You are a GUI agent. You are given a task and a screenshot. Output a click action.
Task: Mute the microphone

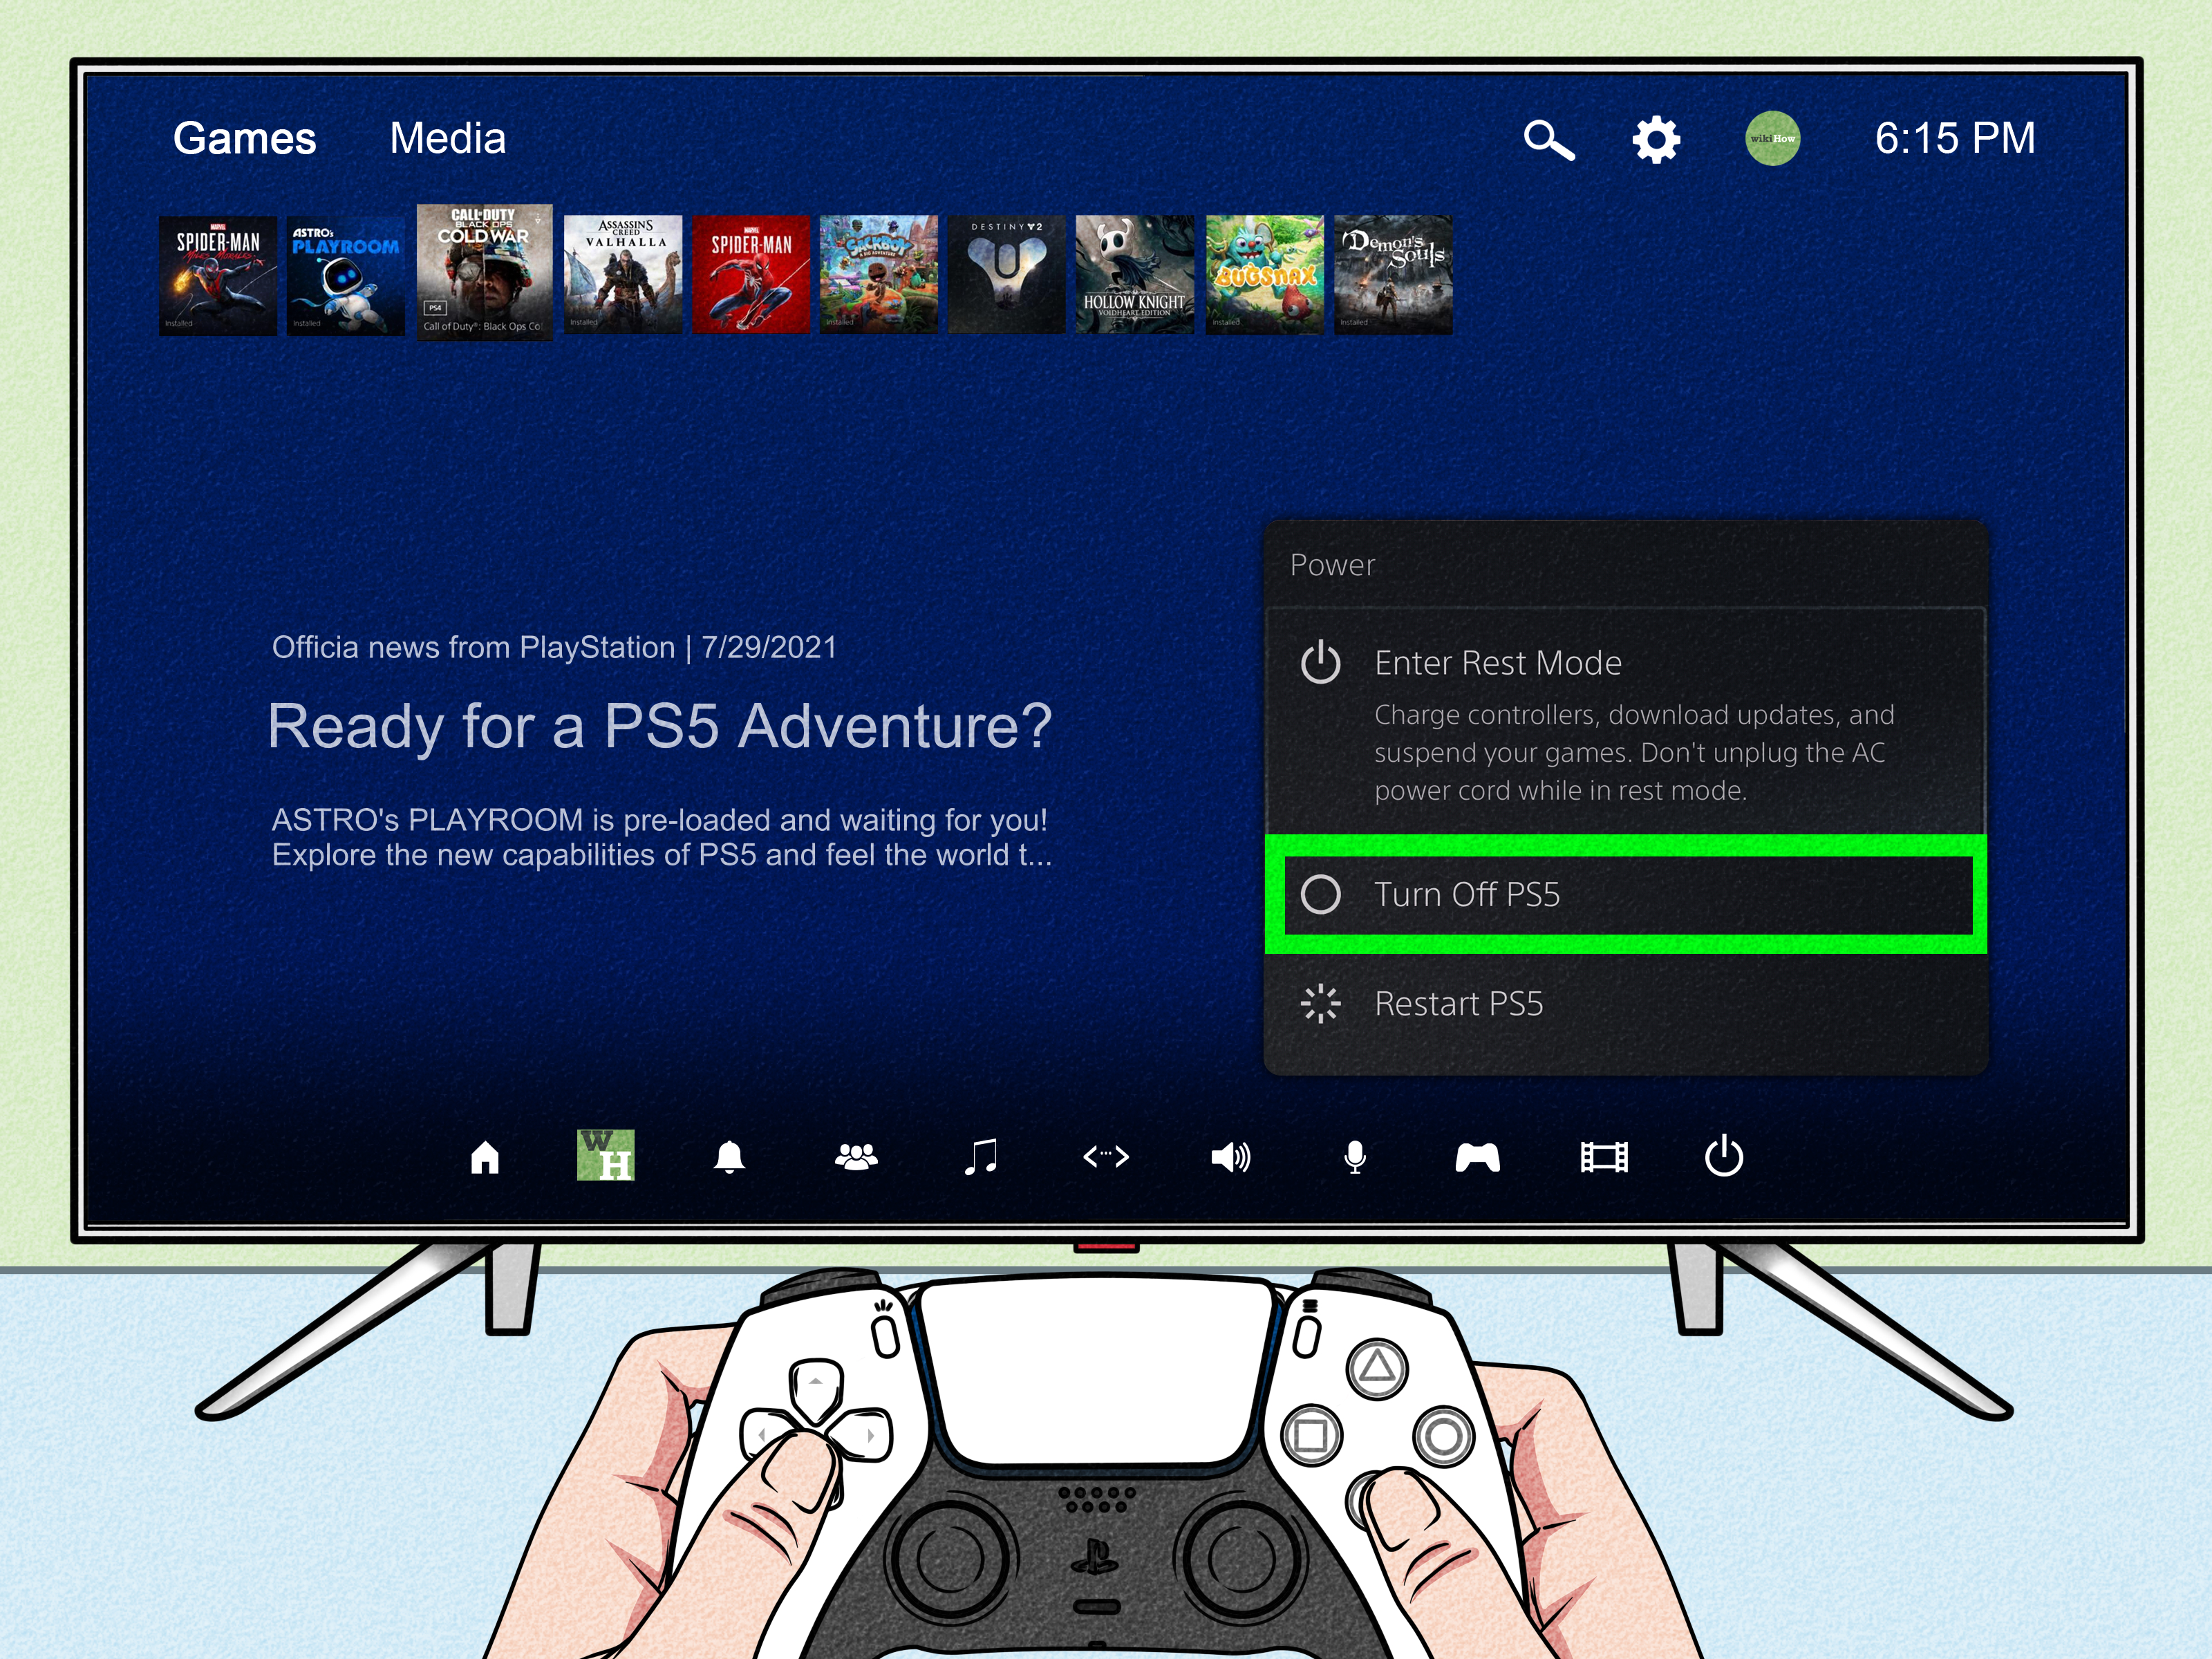pyautogui.click(x=1355, y=1157)
